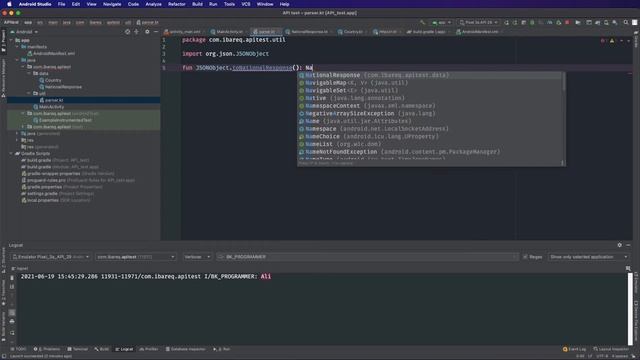640x360 pixels.
Task: Click the locate target icon in Project panel
Action: (127, 32)
